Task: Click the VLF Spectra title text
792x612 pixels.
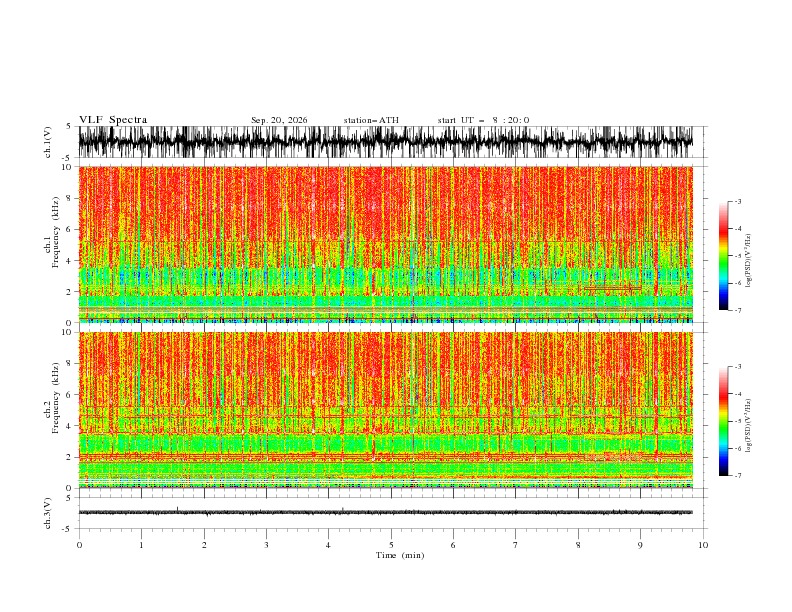Action: (x=113, y=120)
